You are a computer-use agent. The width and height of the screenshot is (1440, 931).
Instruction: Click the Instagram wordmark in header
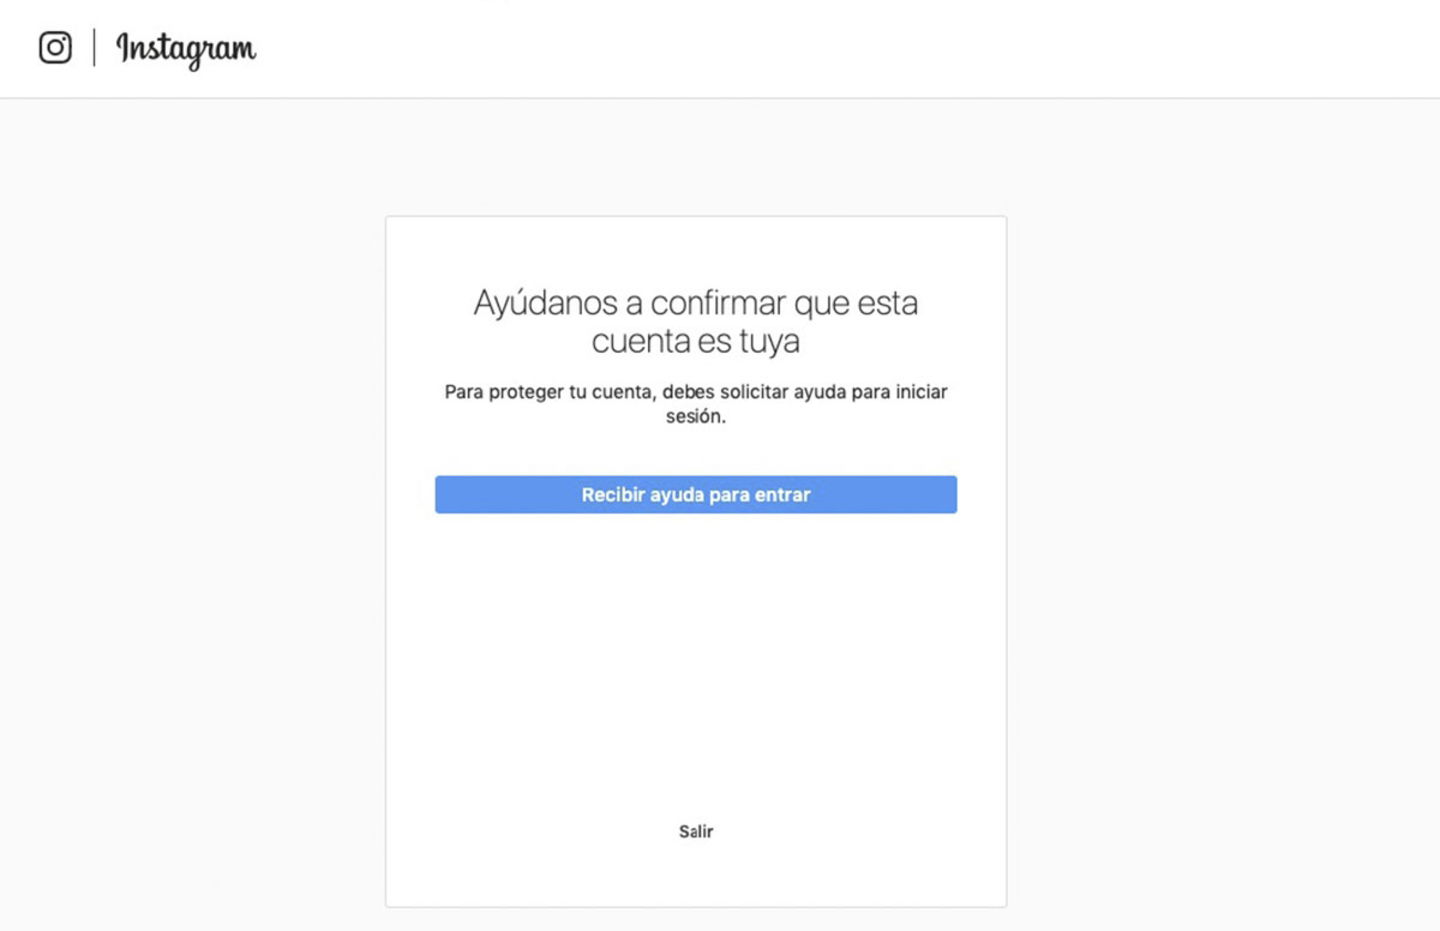click(186, 49)
